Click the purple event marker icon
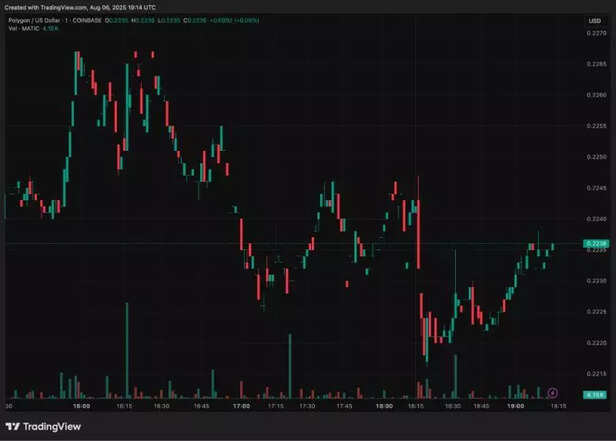The image size is (616, 441). [x=553, y=393]
